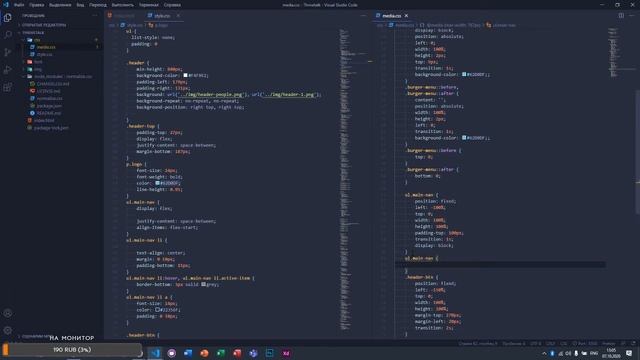The height and width of the screenshot is (360, 640).
Task: Close the media.css tab
Action: [406, 16]
